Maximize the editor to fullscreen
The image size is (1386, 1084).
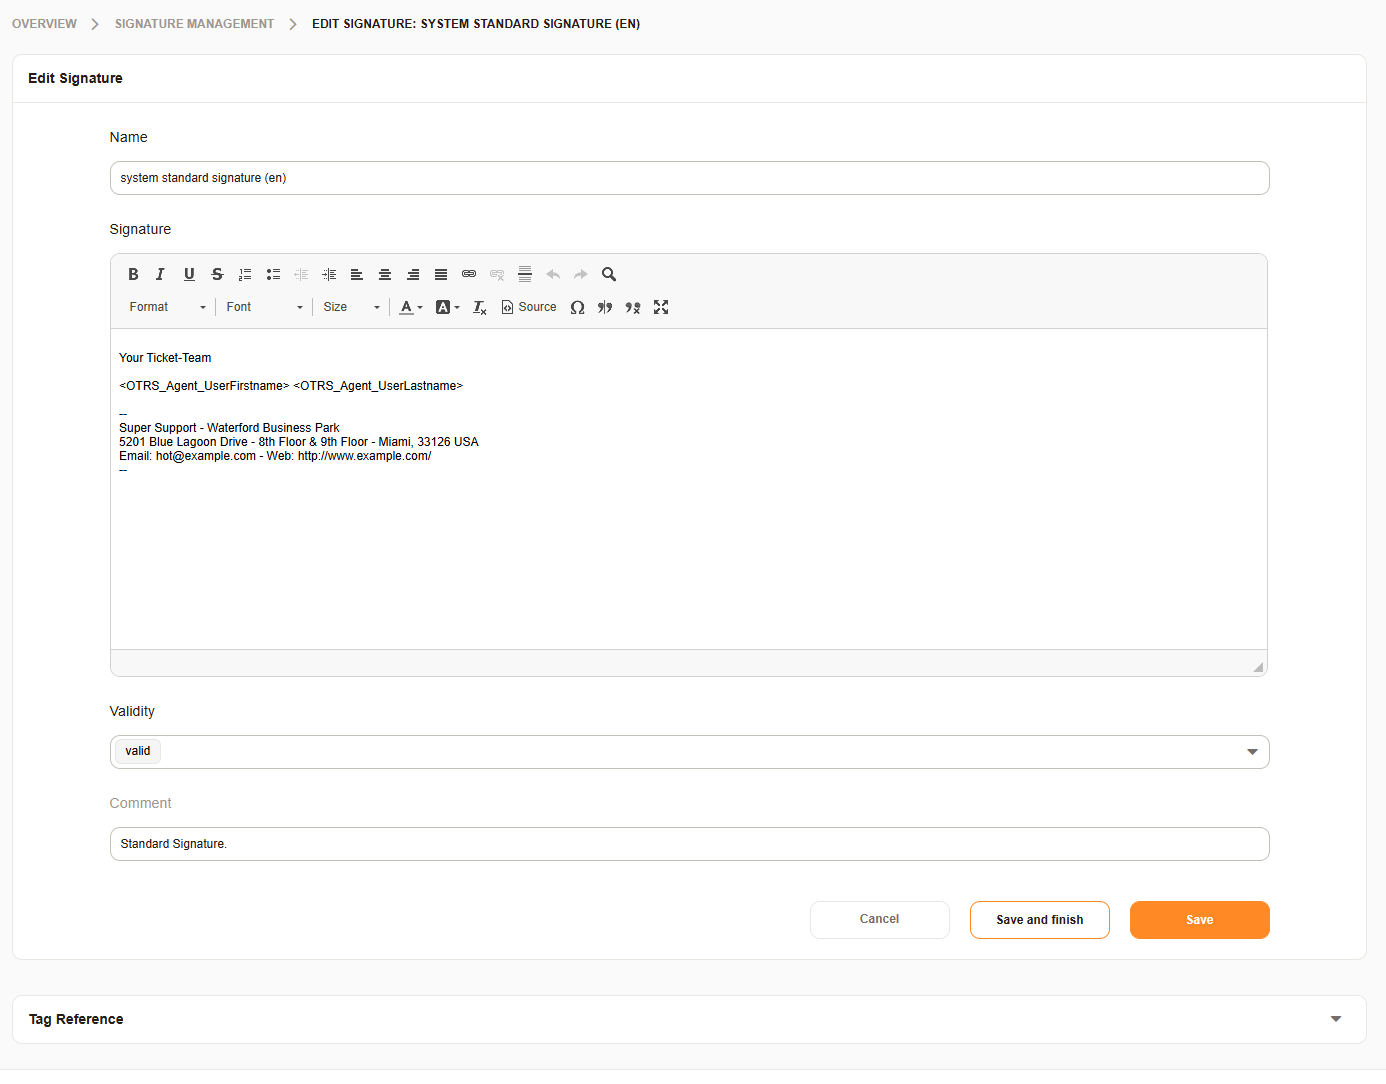pyautogui.click(x=661, y=307)
